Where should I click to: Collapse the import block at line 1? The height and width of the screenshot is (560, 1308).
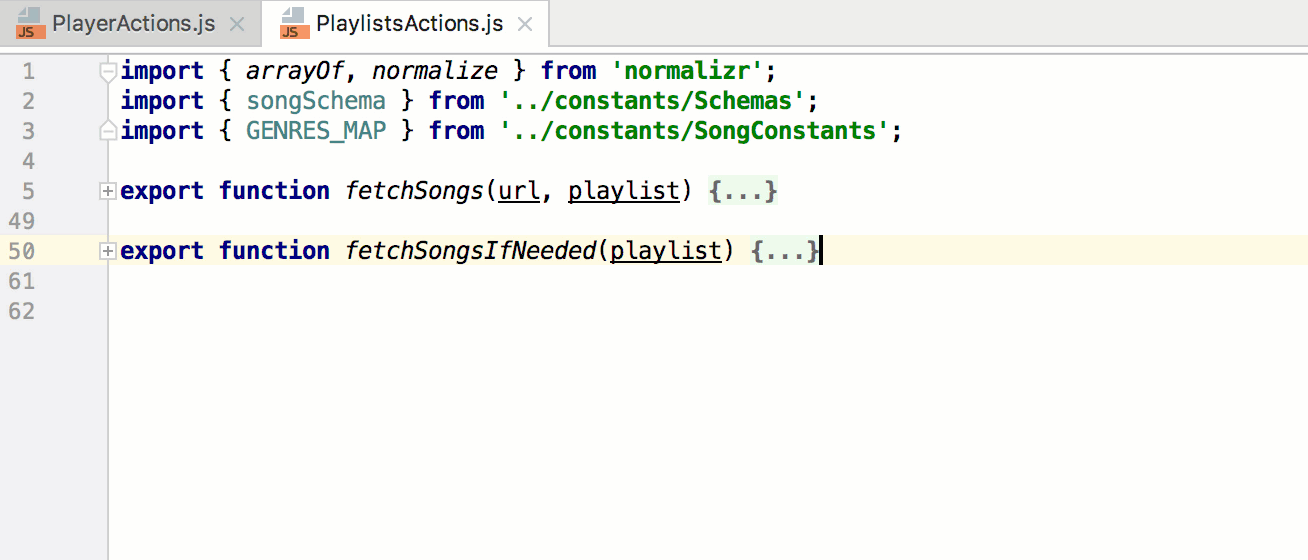pos(108,71)
